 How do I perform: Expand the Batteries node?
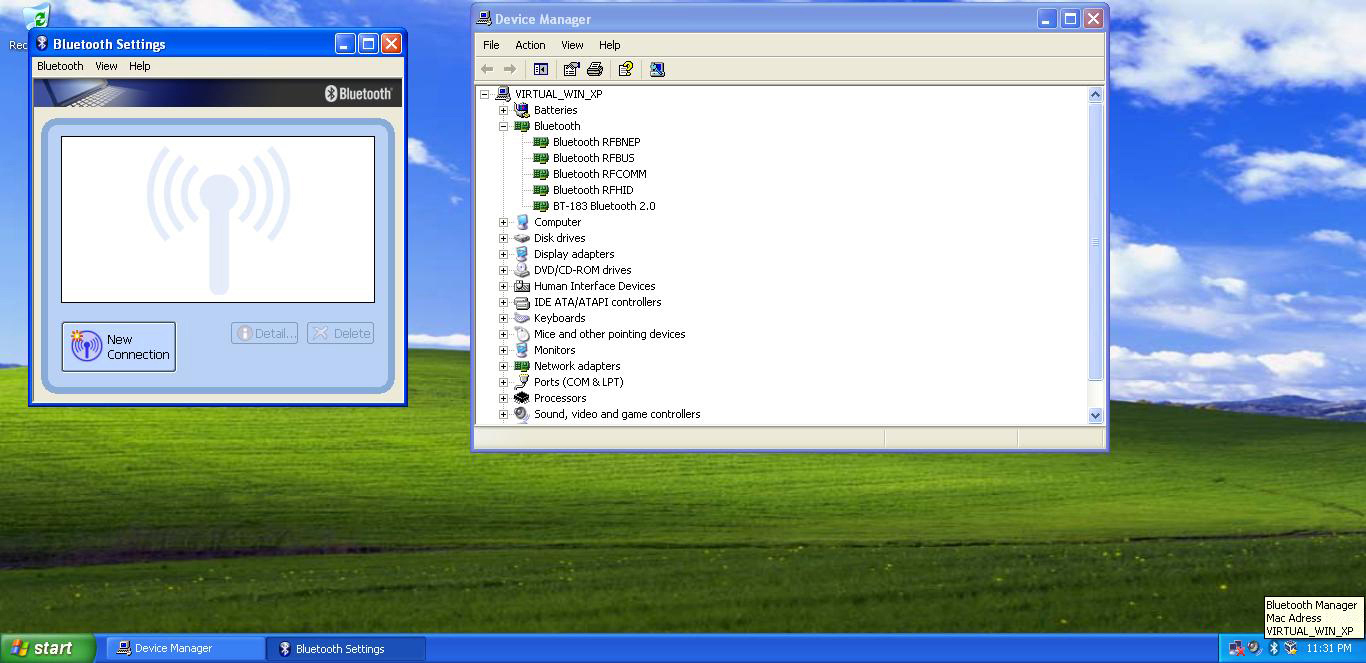504,110
